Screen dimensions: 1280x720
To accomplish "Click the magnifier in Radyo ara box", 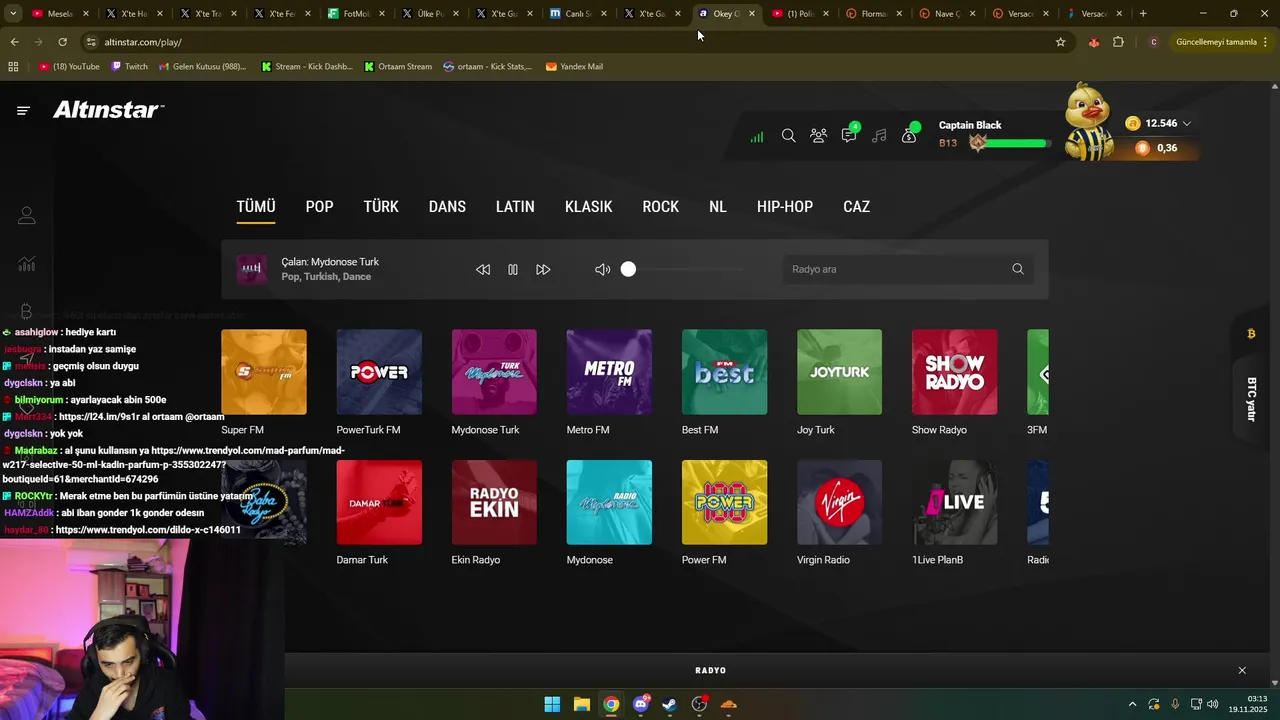I will click(1018, 269).
